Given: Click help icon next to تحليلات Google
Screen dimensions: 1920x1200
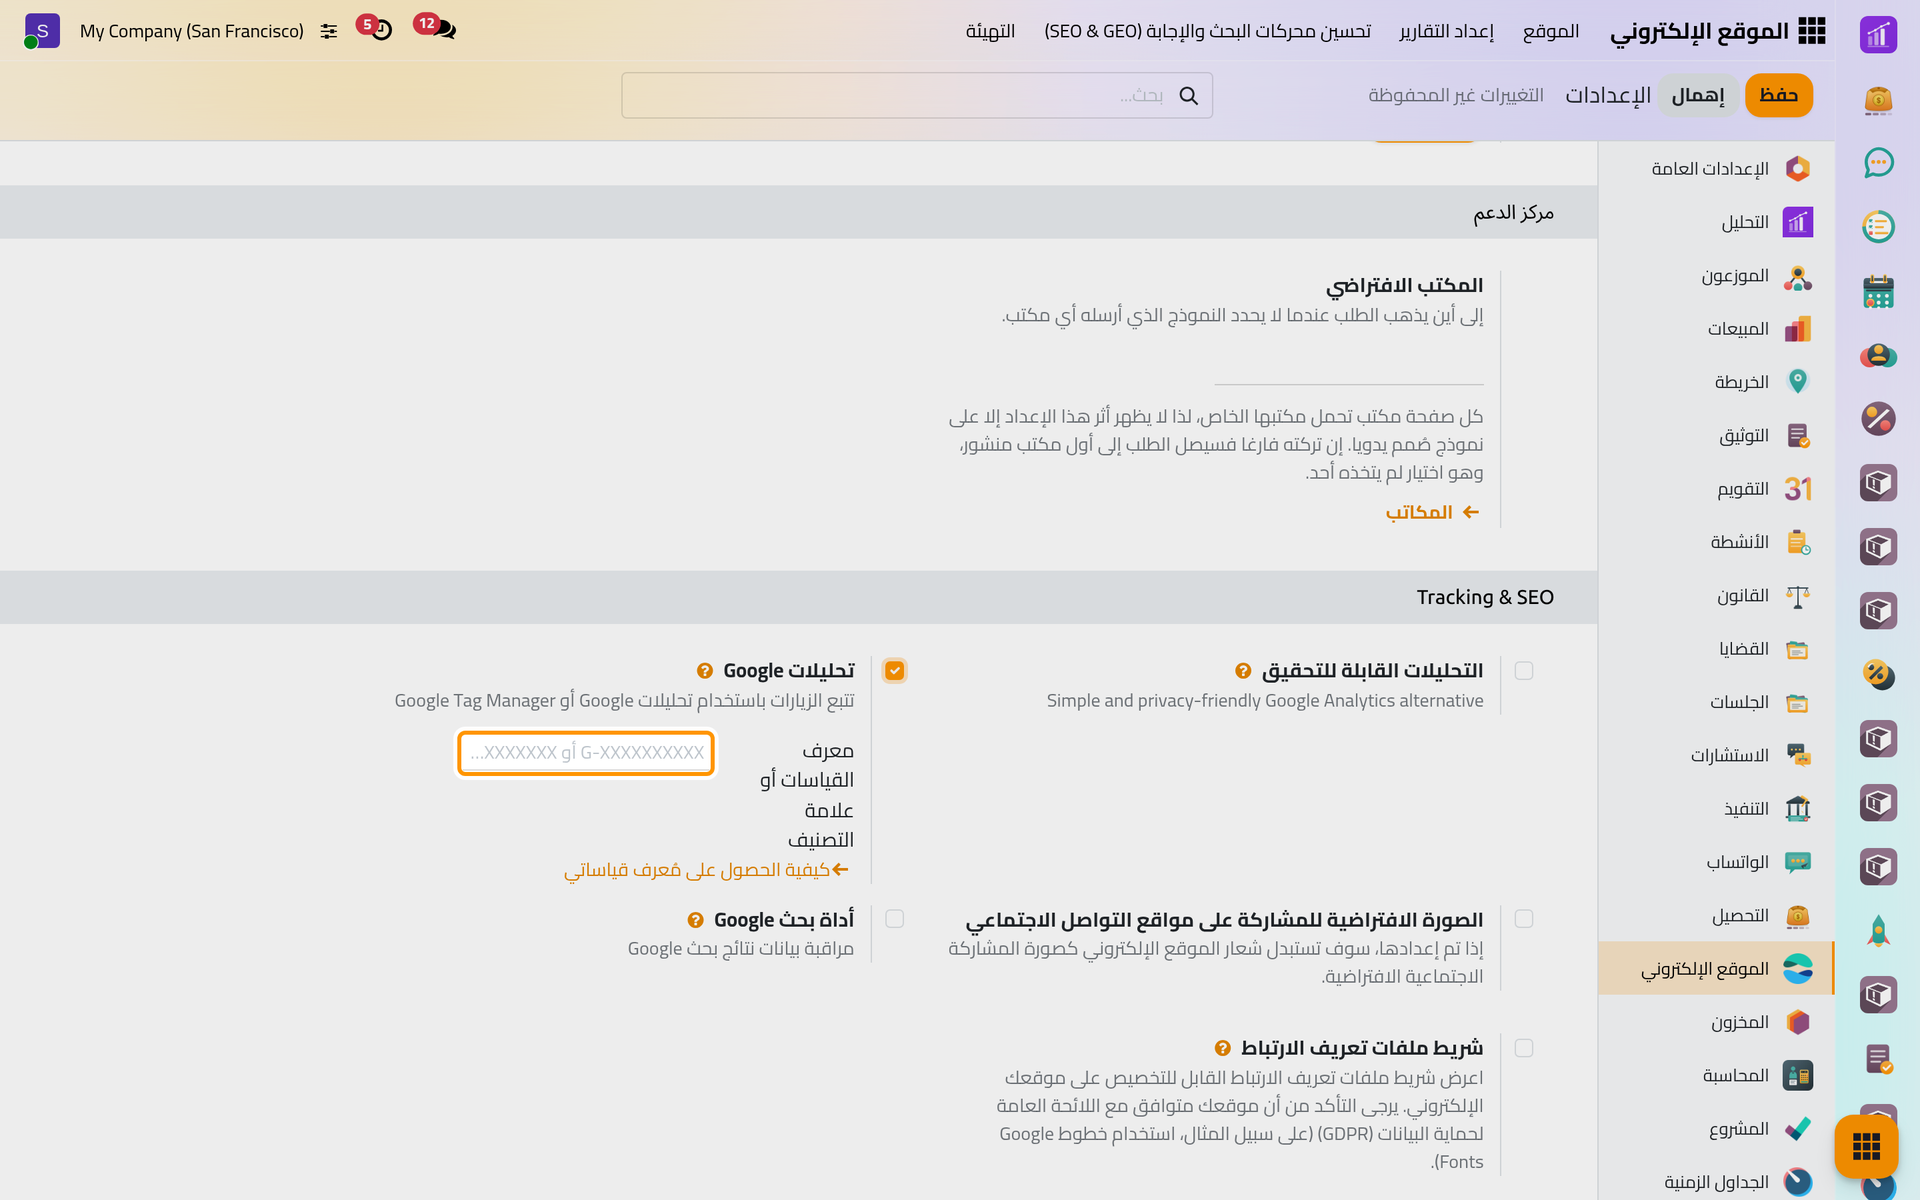Looking at the screenshot, I should 705,671.
